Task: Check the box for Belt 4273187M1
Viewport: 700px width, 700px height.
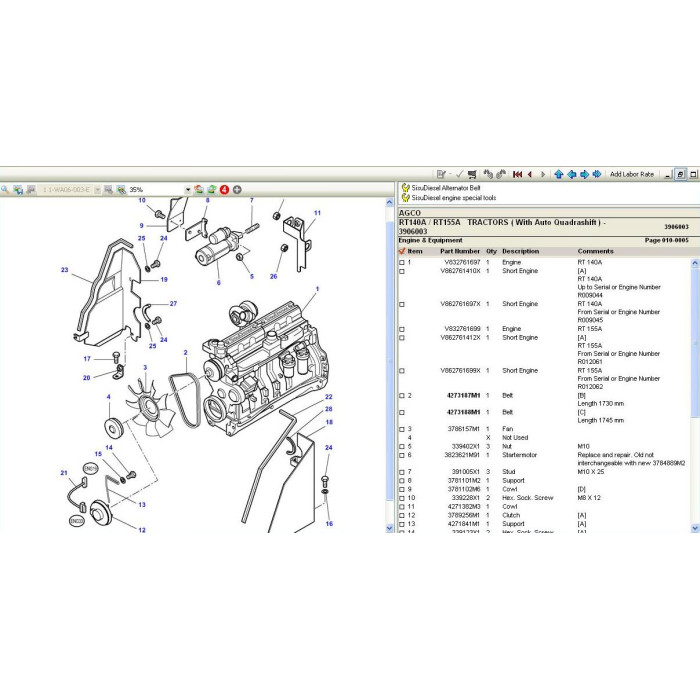Action: [x=402, y=396]
